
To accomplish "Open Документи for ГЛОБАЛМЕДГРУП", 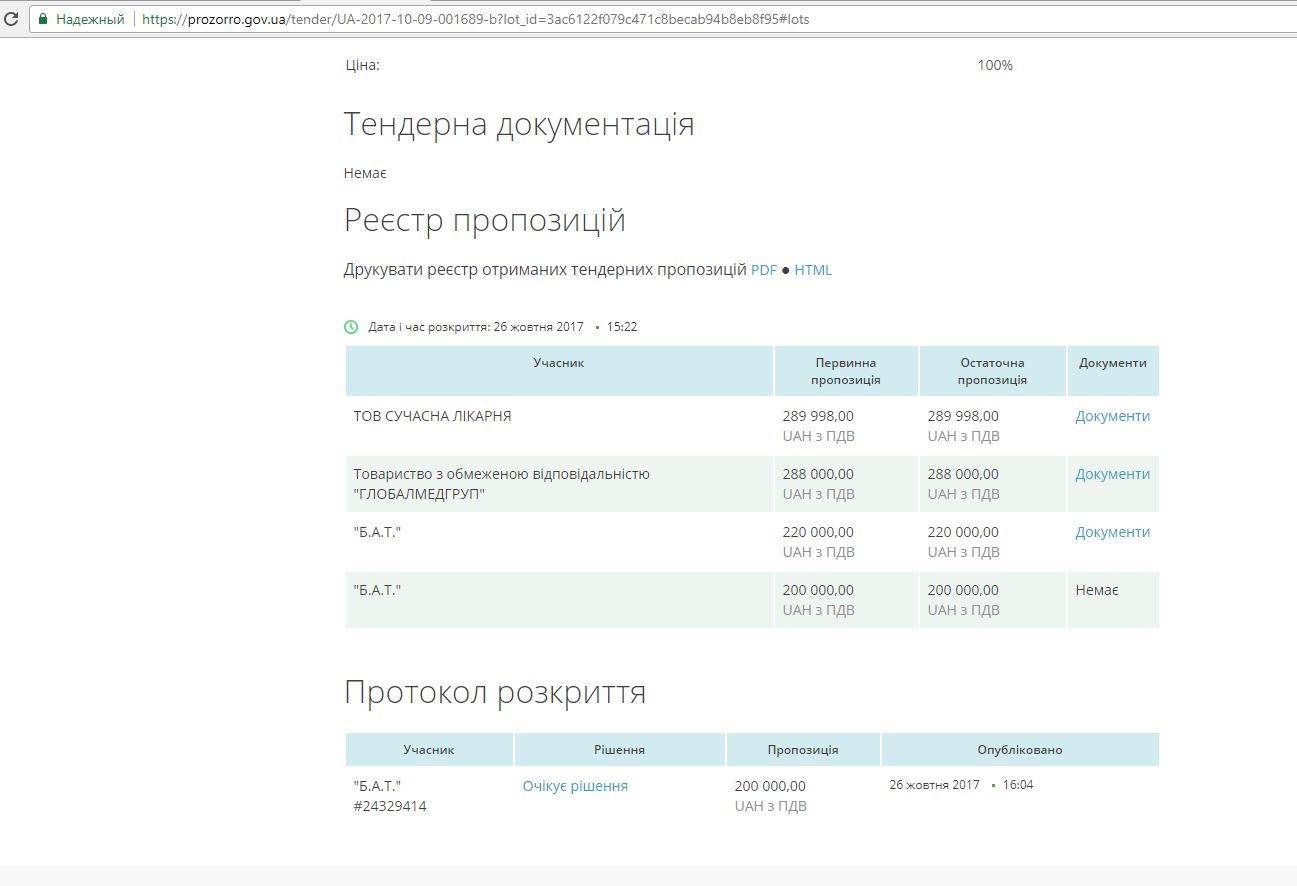I will (1112, 474).
